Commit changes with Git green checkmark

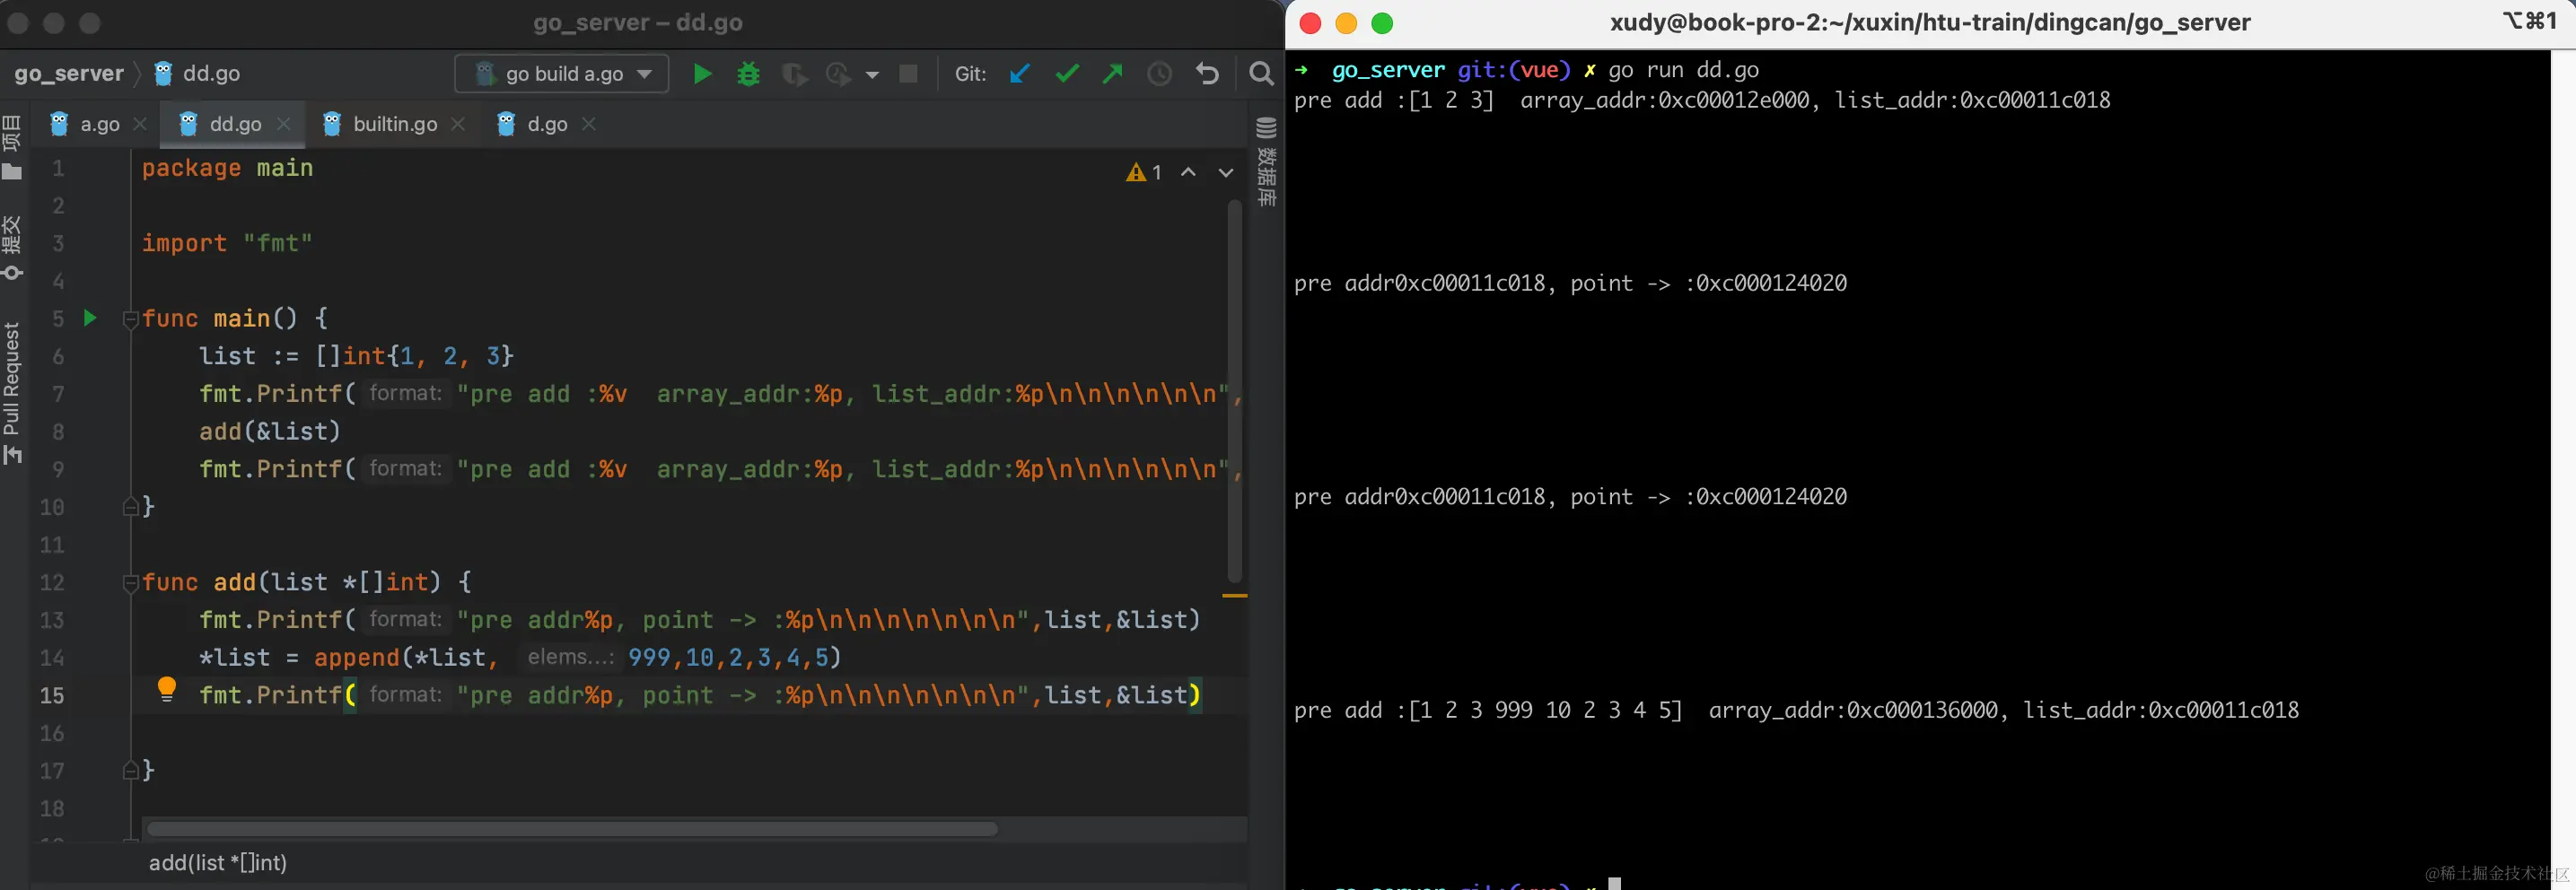coord(1067,74)
